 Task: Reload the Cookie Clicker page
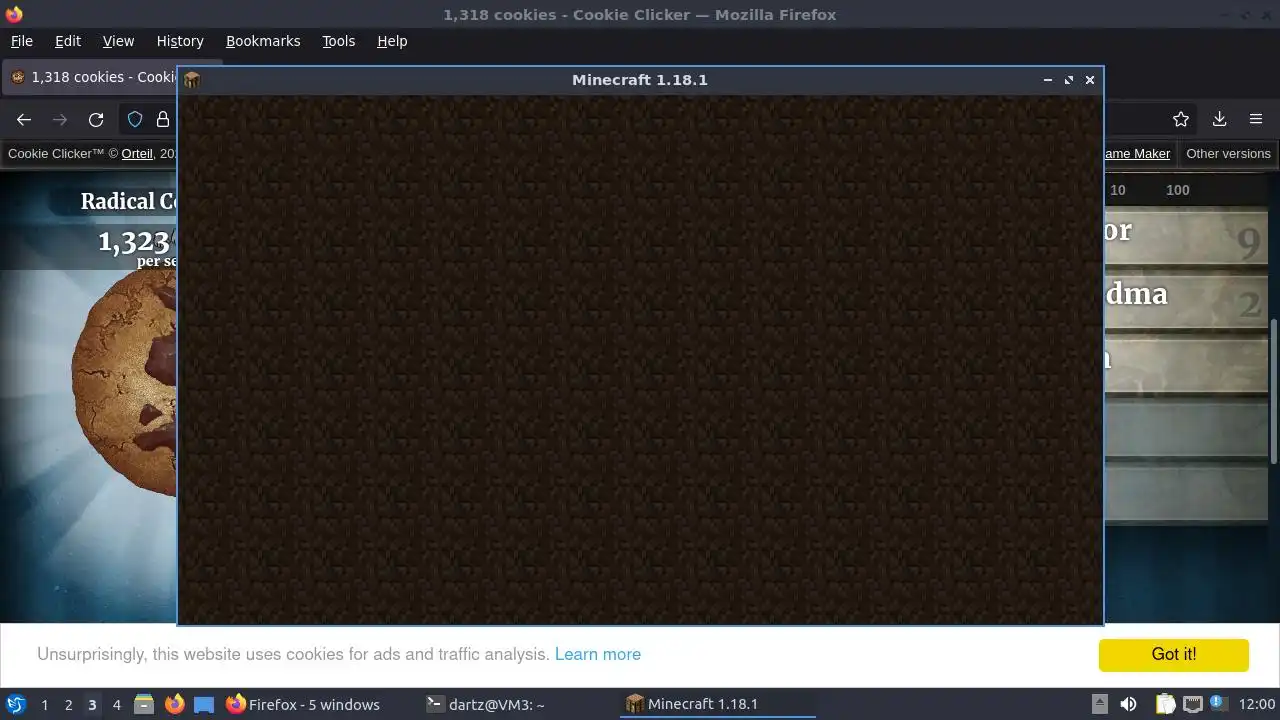click(x=96, y=119)
